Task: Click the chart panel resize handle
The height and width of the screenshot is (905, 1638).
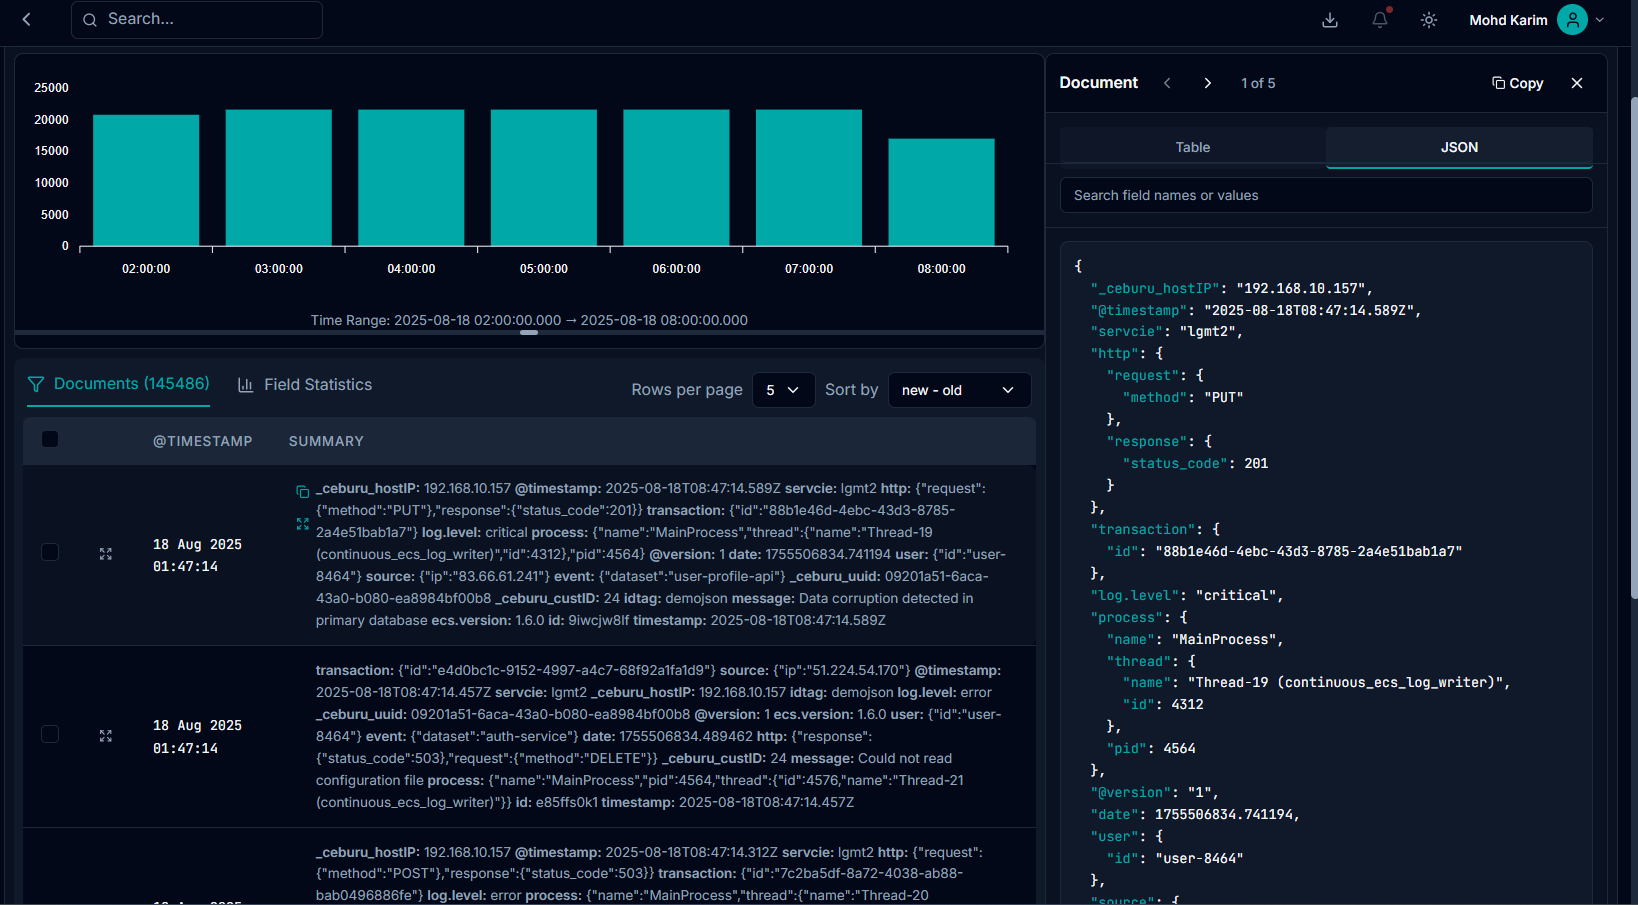Action: 529,332
